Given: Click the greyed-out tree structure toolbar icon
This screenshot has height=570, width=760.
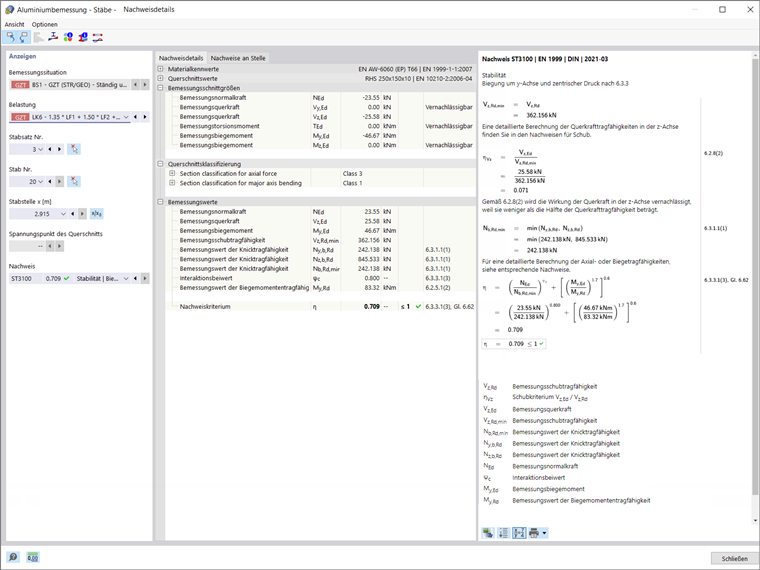Looking at the screenshot, I should [x=38, y=37].
